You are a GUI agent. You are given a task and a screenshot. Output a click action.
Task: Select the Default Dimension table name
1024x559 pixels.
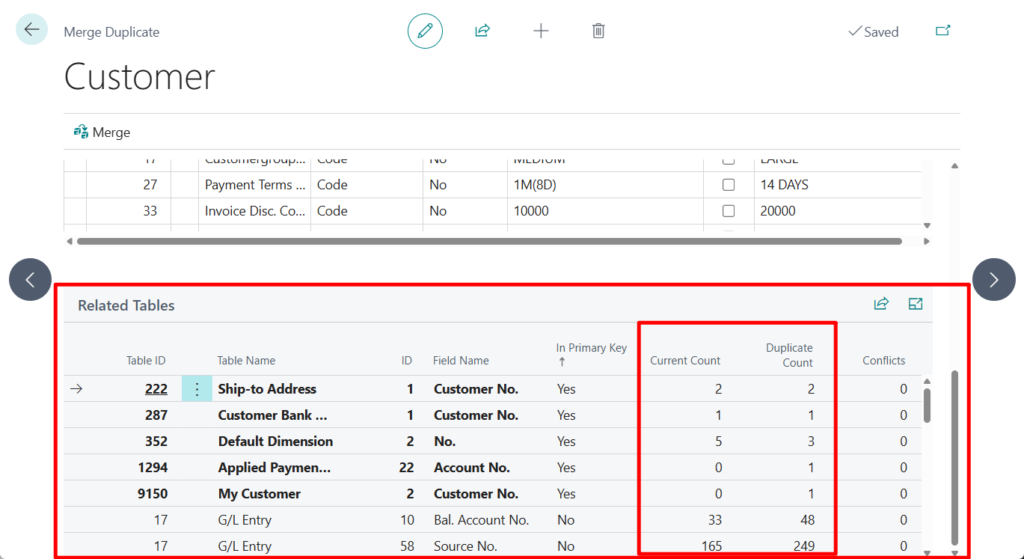[275, 441]
